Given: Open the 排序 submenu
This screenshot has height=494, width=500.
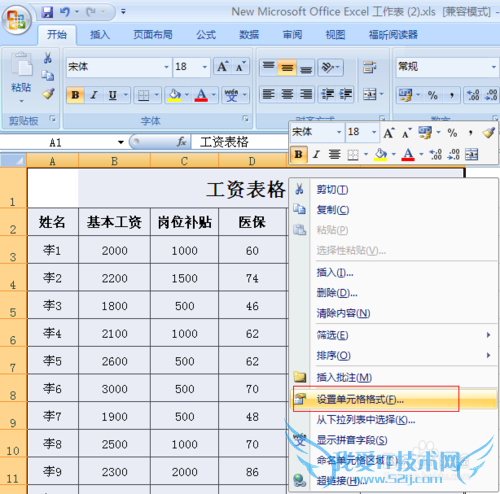Looking at the screenshot, I should pyautogui.click(x=394, y=355).
